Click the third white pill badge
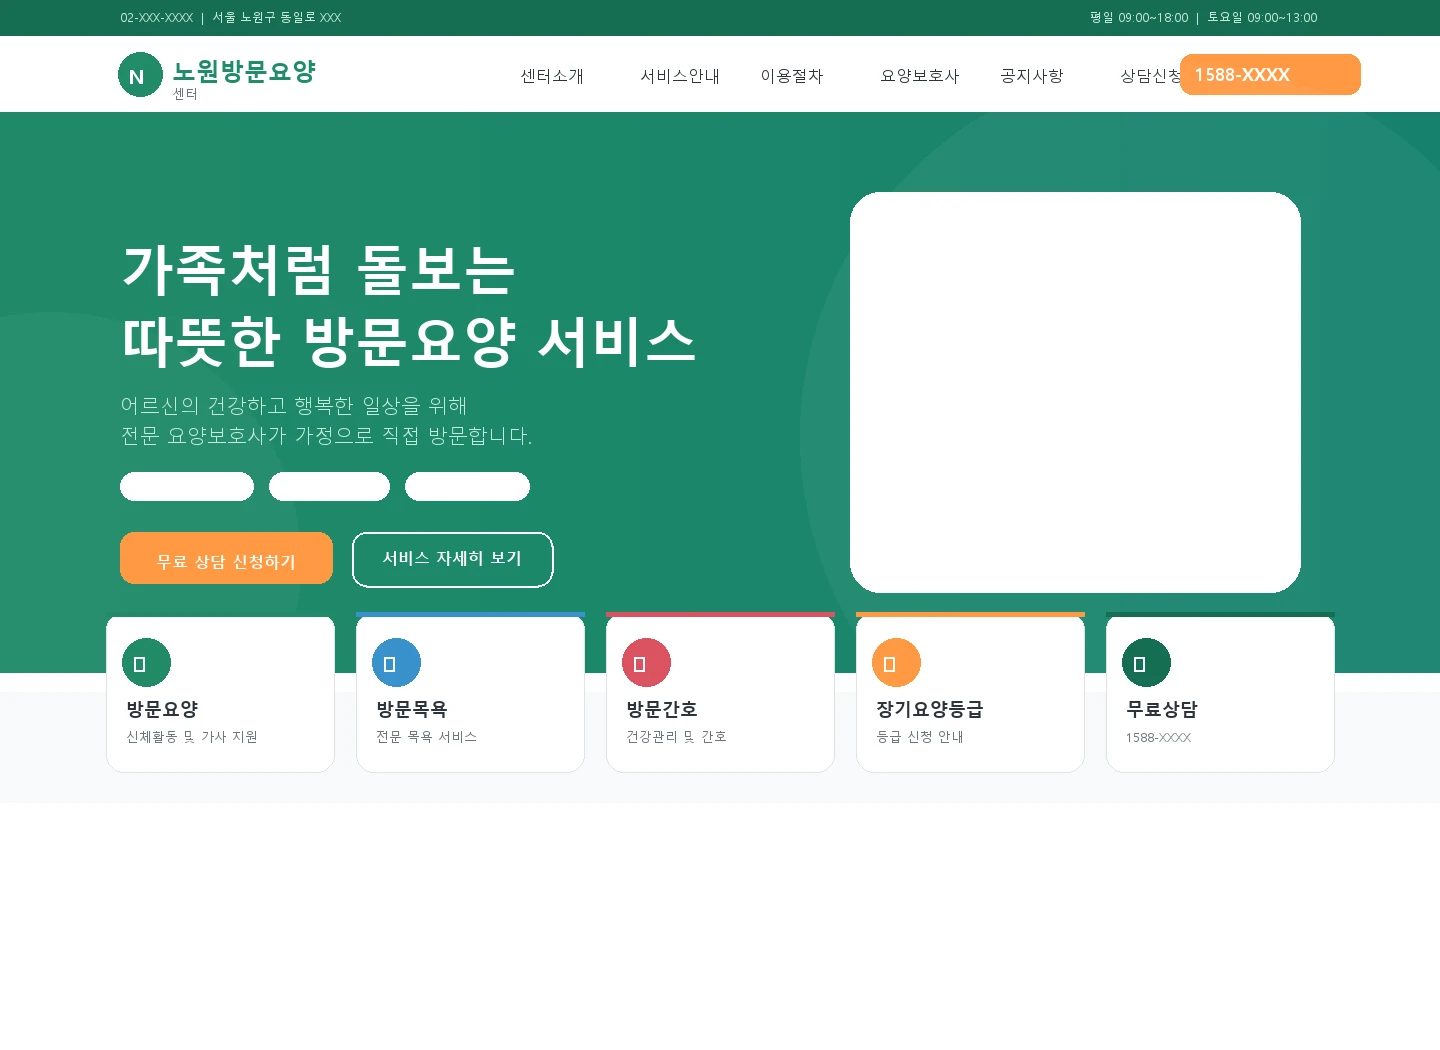This screenshot has width=1440, height=1050. (467, 486)
